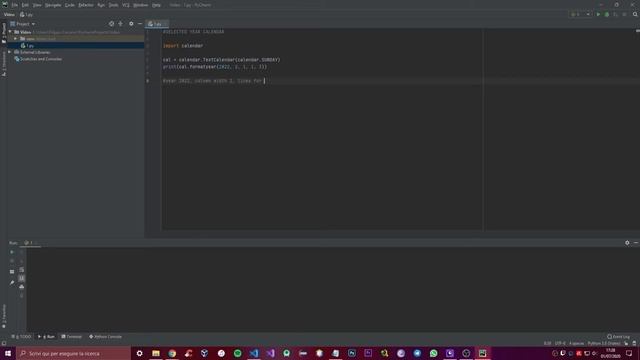Open Run panel gear settings

627,243
